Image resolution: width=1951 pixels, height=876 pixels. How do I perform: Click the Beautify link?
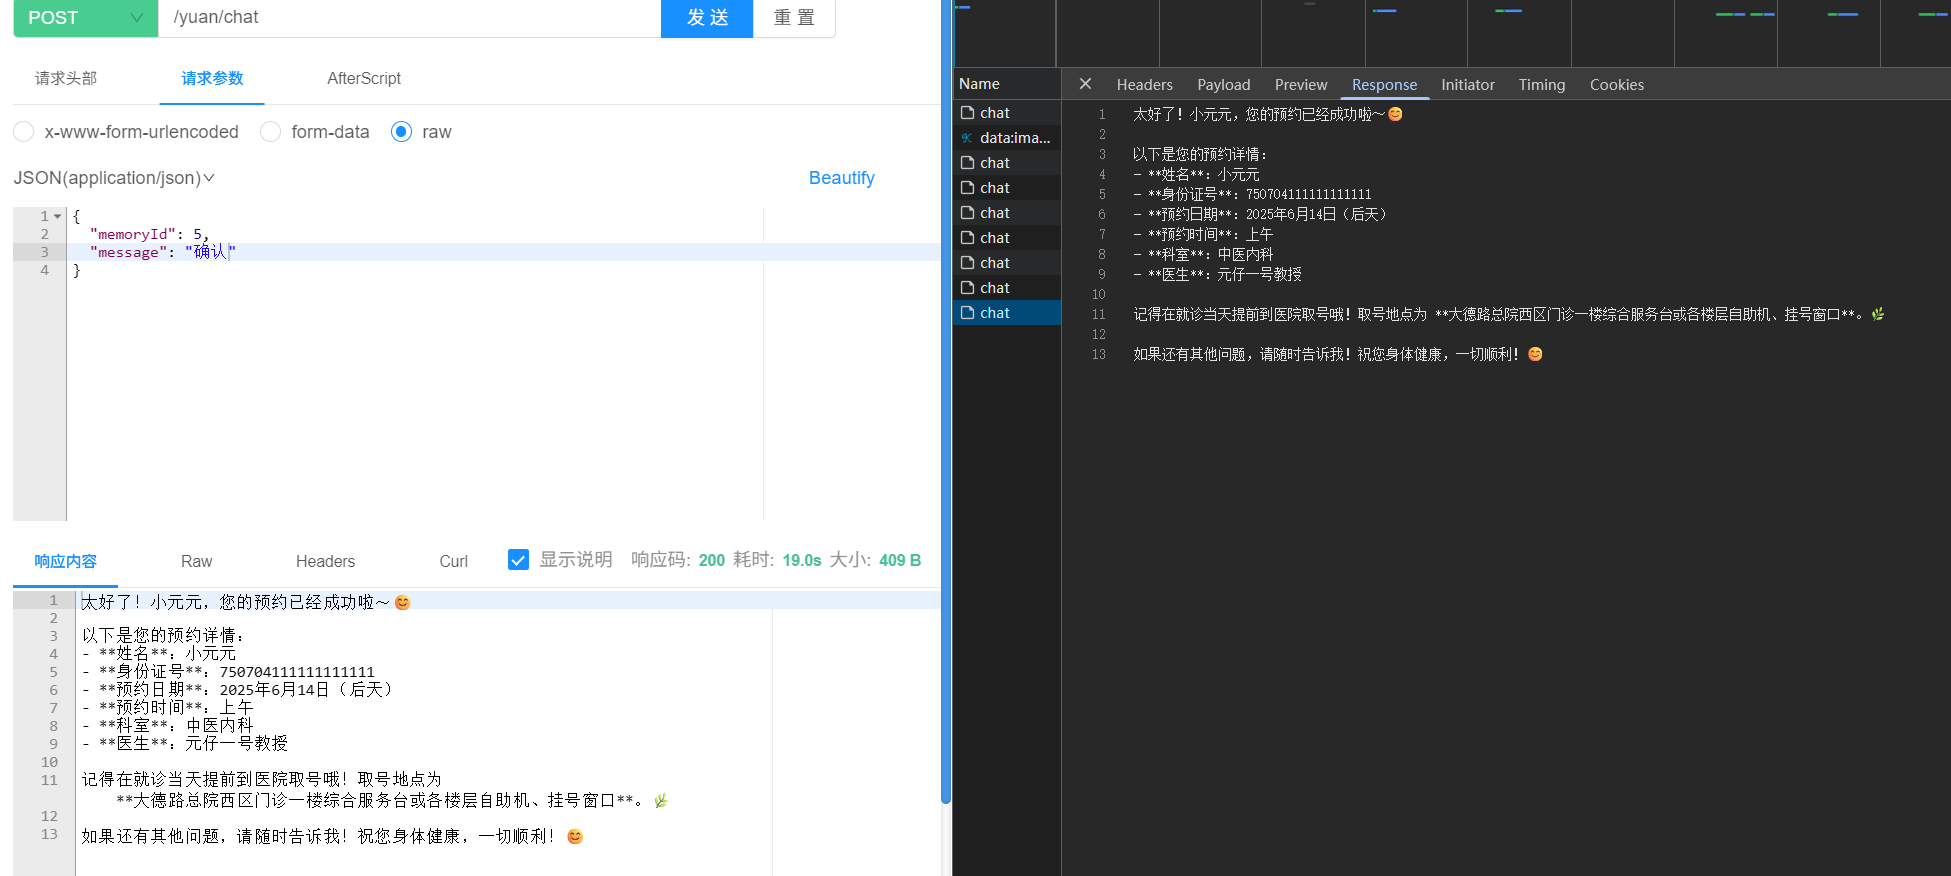pyautogui.click(x=841, y=178)
